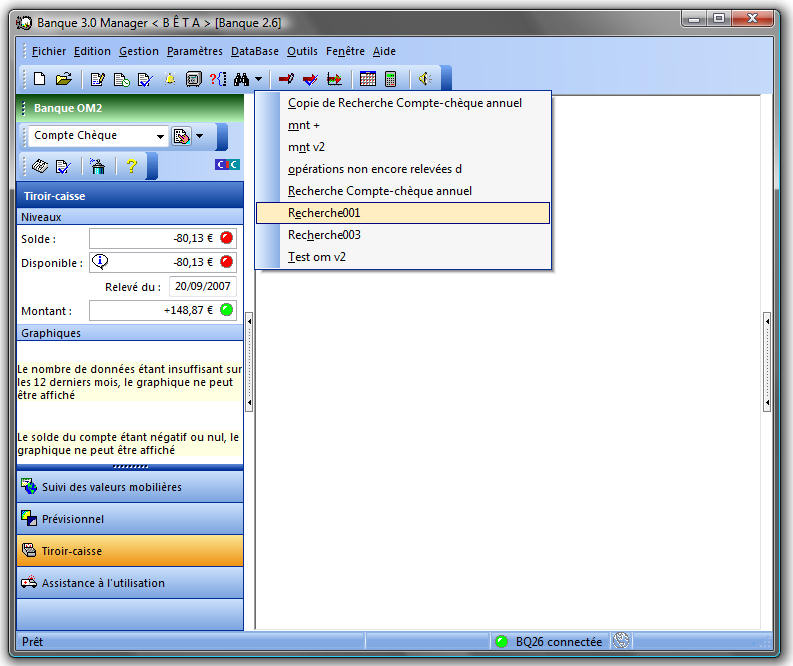Expand the arrow beside the account edit icon
The height and width of the screenshot is (666, 793).
199,136
